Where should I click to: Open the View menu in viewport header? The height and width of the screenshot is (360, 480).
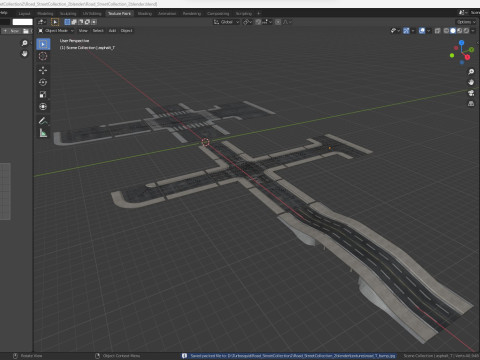click(83, 31)
